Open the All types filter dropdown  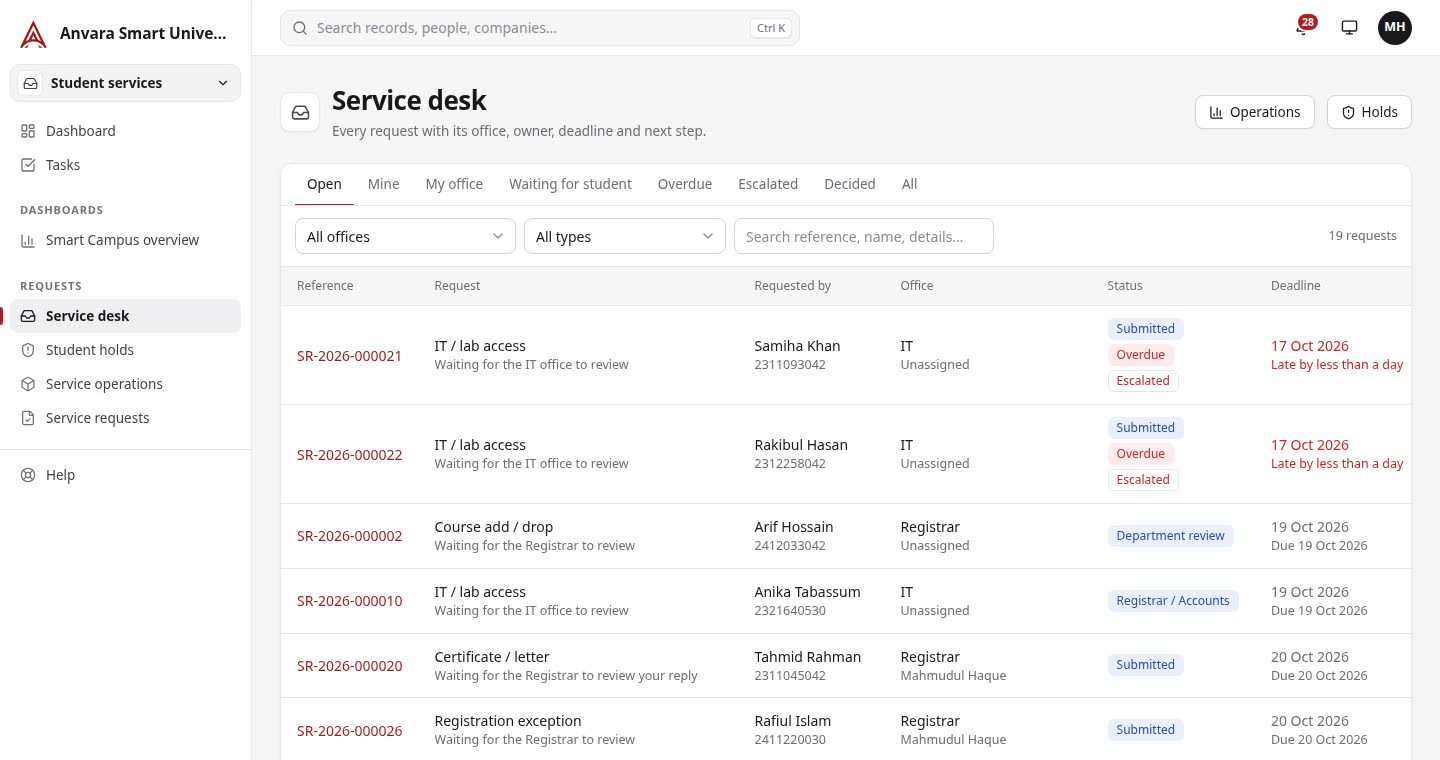click(x=625, y=236)
